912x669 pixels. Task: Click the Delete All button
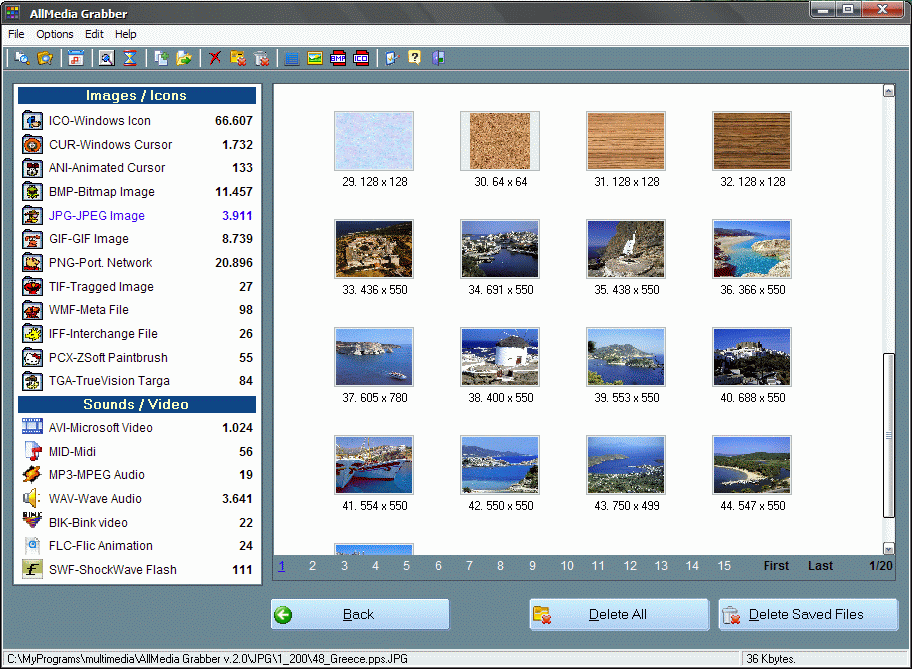click(x=618, y=615)
